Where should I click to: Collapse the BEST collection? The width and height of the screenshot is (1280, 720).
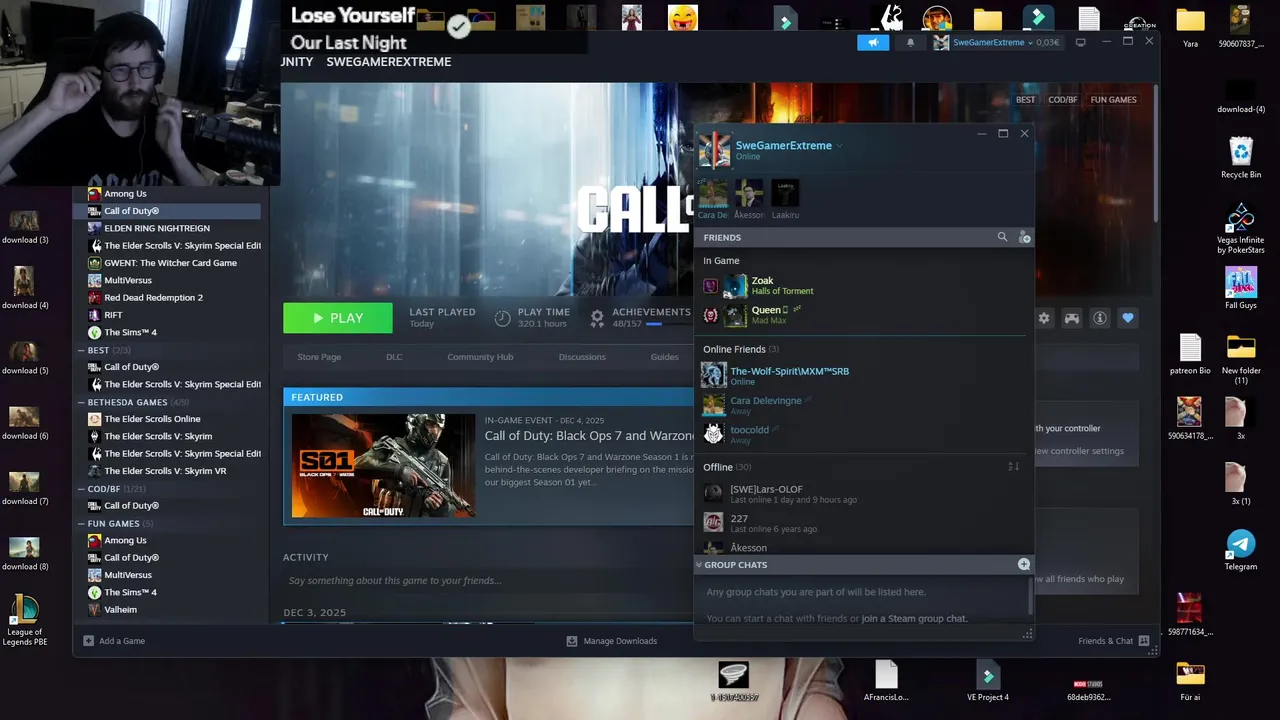80,350
